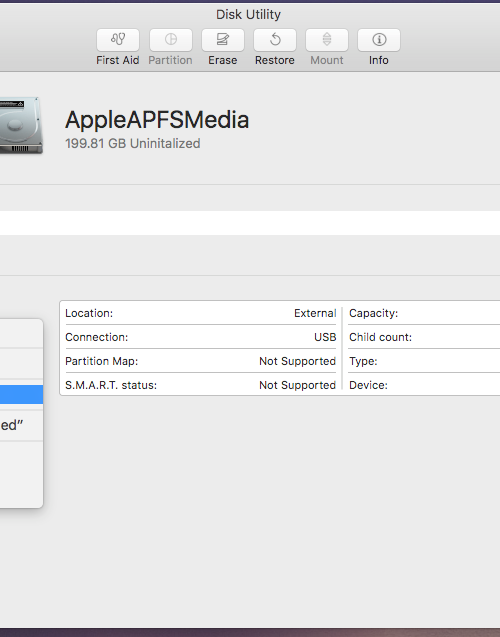Image resolution: width=500 pixels, height=637 pixels.
Task: Click the Connection value USB
Action: point(325,337)
